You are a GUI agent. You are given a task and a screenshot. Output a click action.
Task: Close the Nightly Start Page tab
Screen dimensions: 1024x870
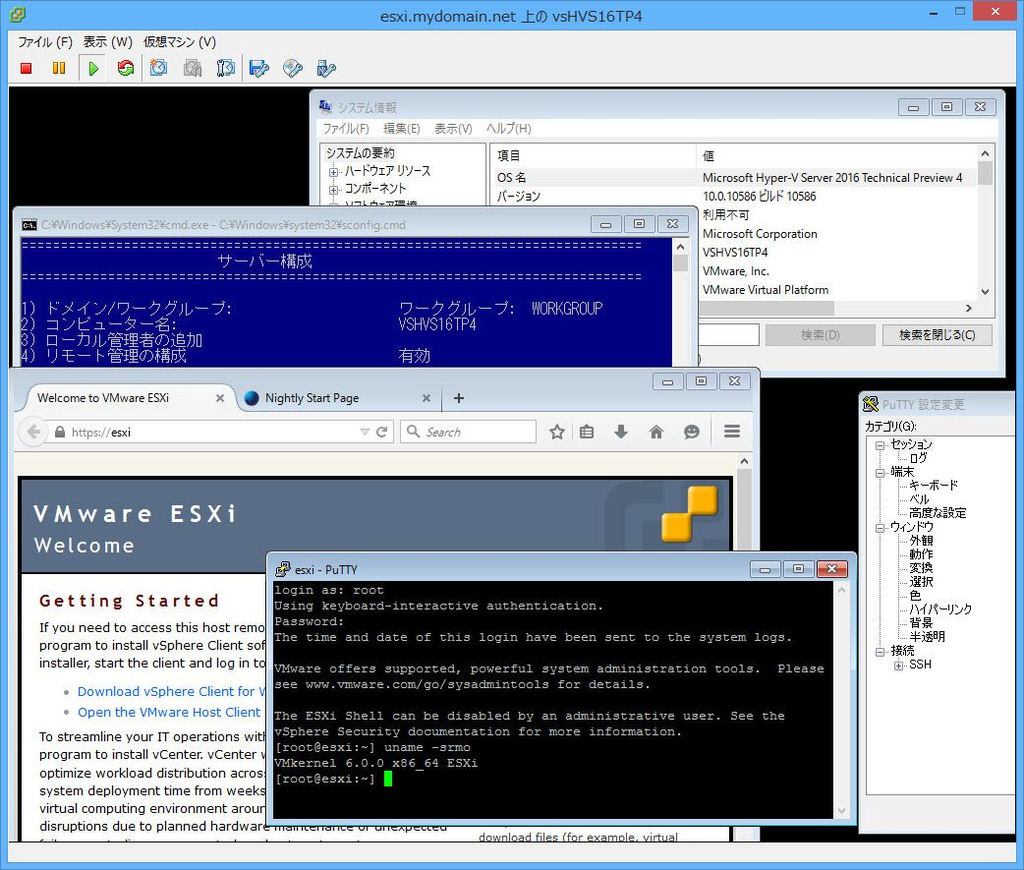426,398
